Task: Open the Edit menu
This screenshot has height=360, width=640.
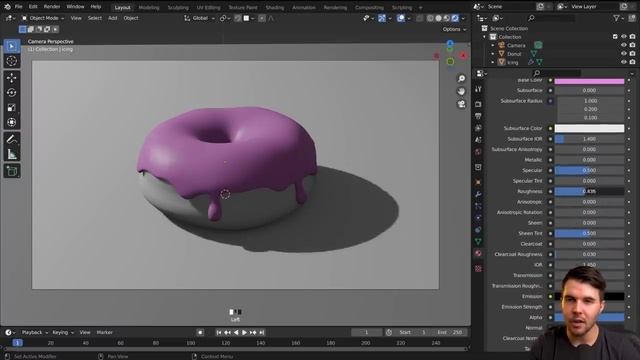Action: (x=33, y=7)
